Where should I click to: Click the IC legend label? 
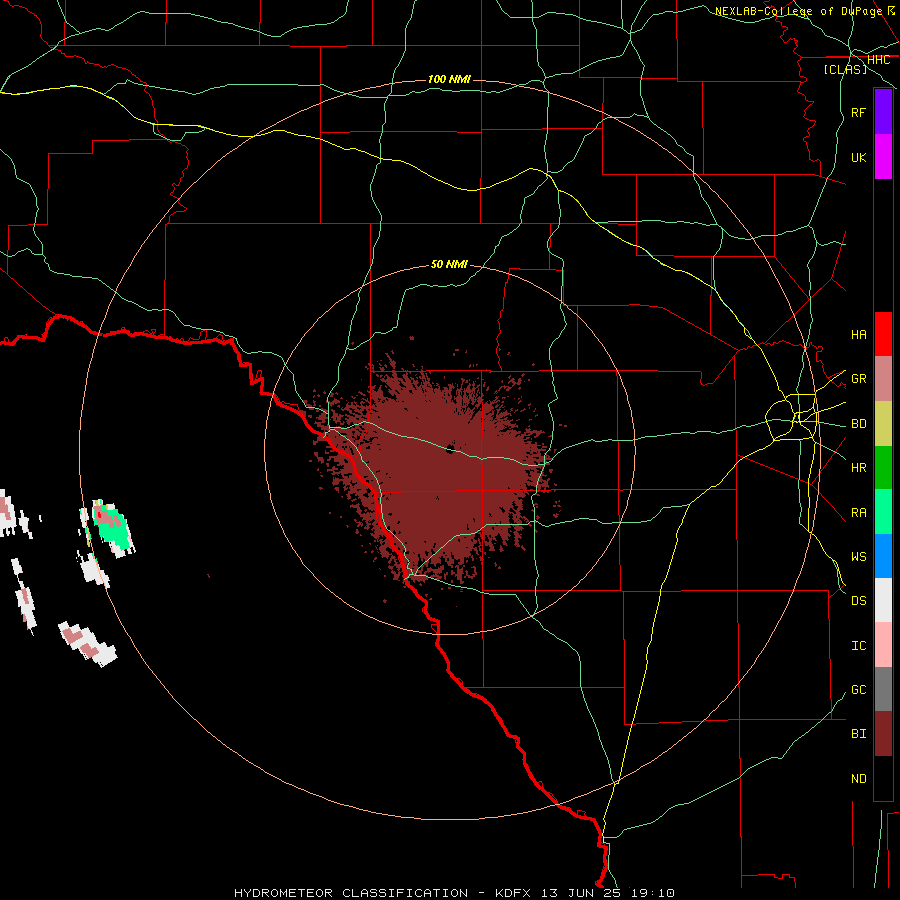858,646
